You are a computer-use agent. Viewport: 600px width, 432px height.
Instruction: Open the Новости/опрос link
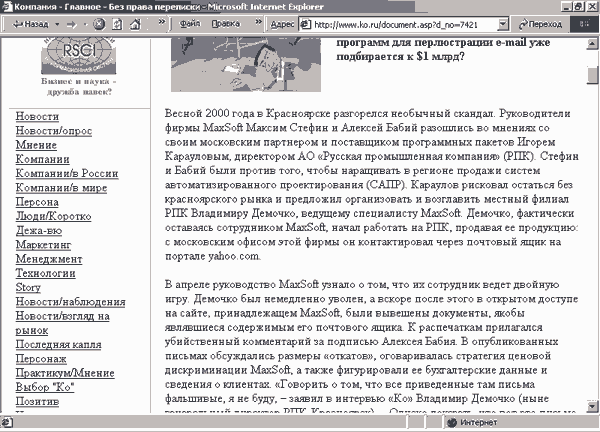click(x=54, y=131)
